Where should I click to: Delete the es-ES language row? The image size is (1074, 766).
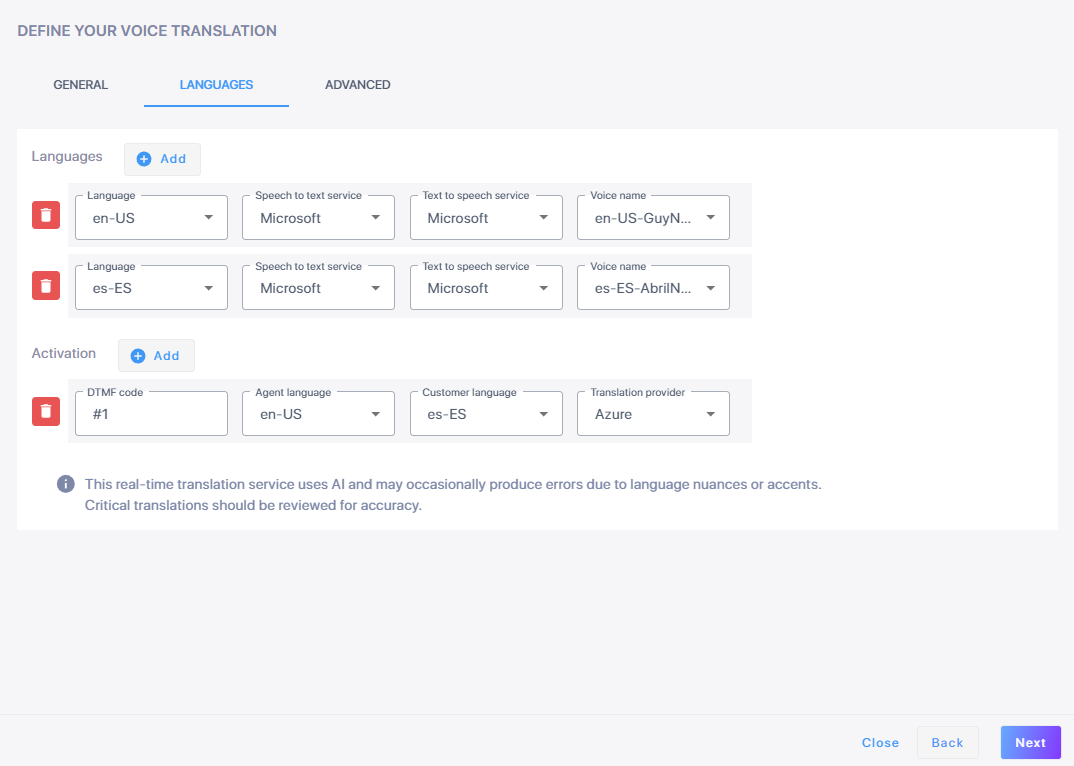46,286
